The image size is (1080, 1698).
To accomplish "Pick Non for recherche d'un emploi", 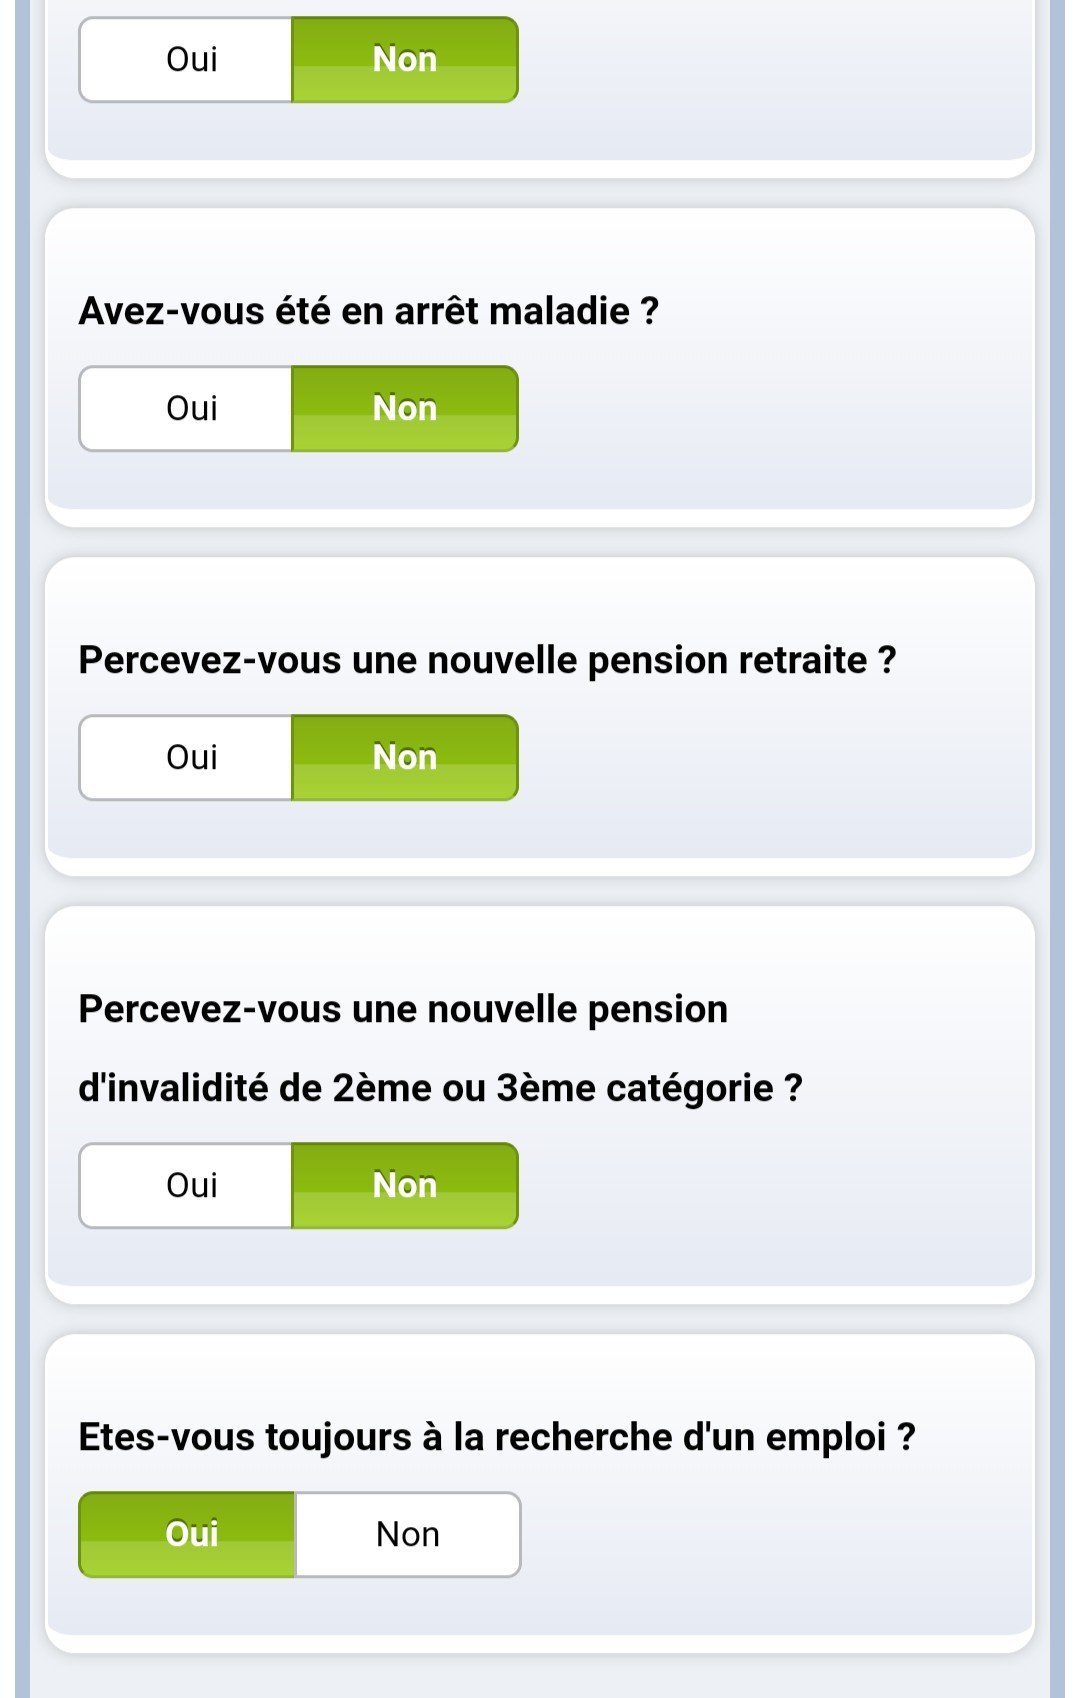I will (x=408, y=1534).
